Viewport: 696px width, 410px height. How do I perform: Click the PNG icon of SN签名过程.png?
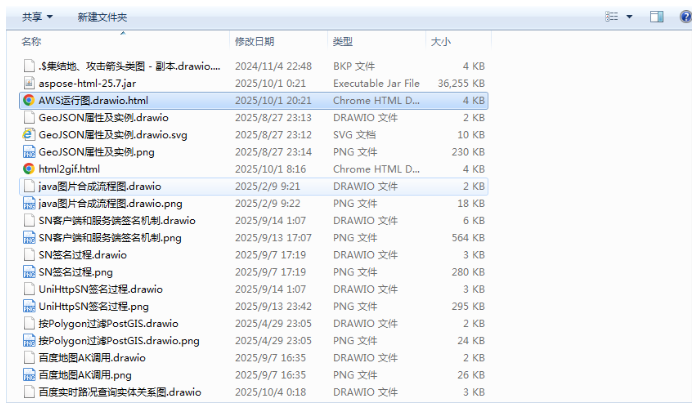click(x=29, y=272)
